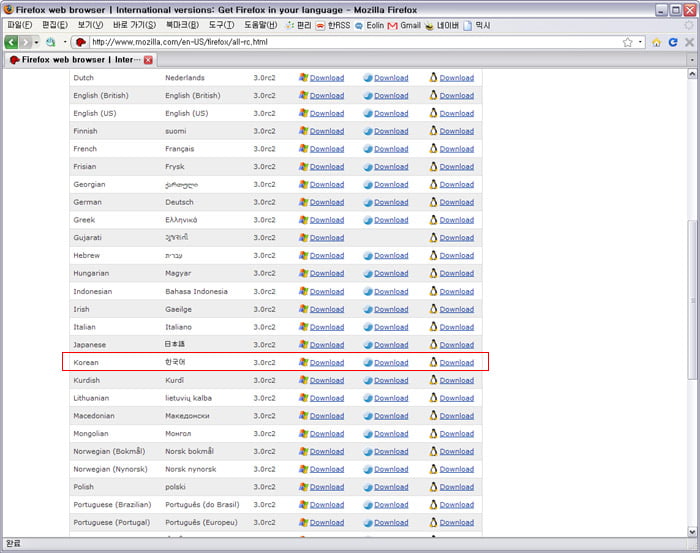Click the Mac Download link for Macedonian
Image resolution: width=700 pixels, height=553 pixels.
391,416
